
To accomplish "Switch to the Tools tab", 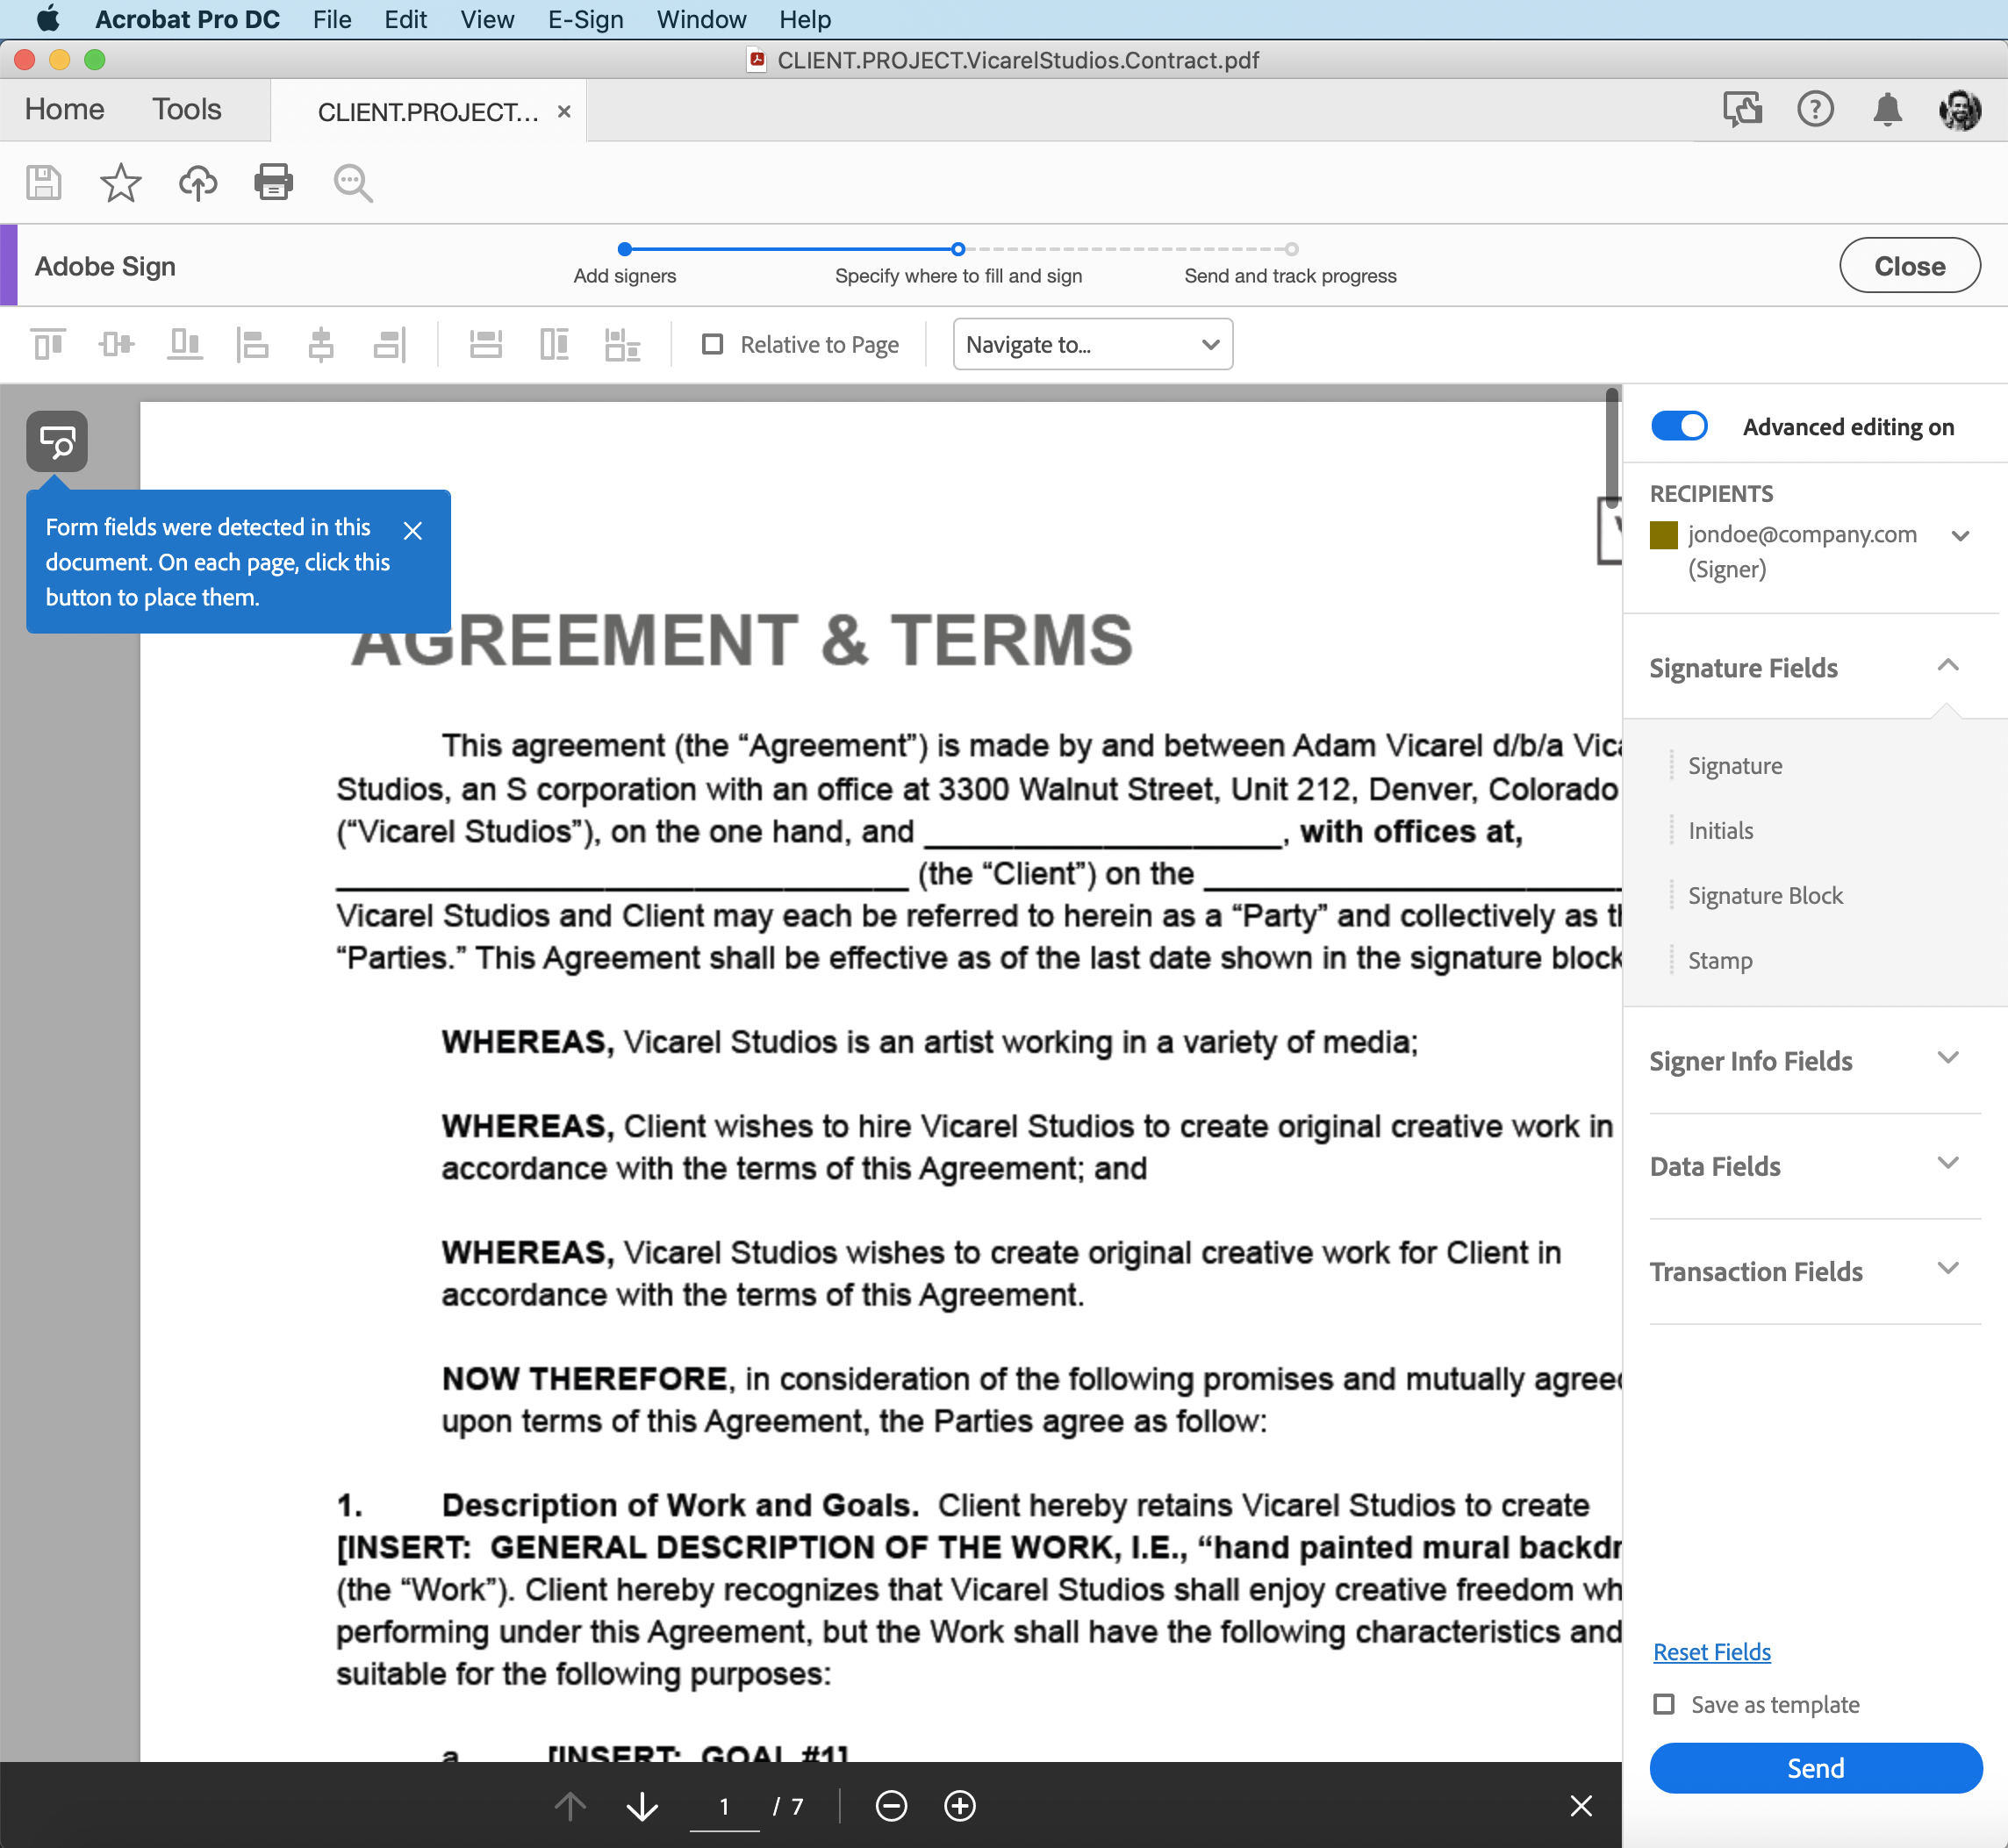I will [186, 109].
